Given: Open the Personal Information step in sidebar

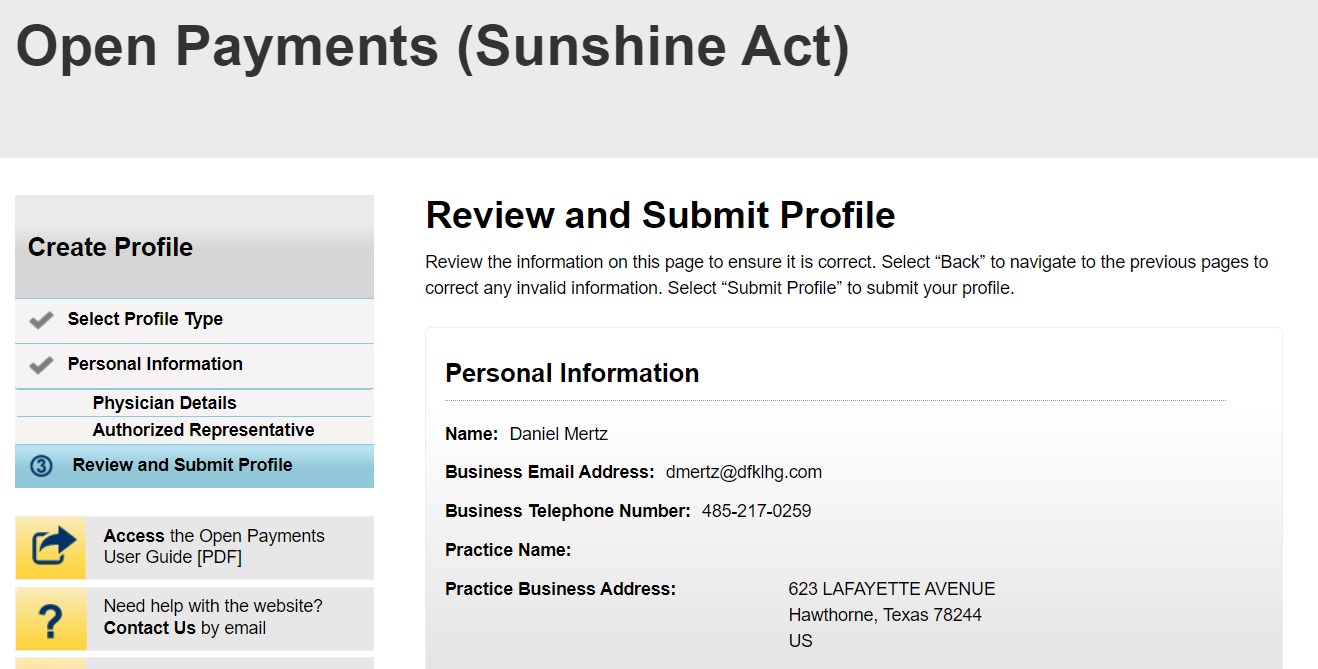Looking at the screenshot, I should [155, 364].
